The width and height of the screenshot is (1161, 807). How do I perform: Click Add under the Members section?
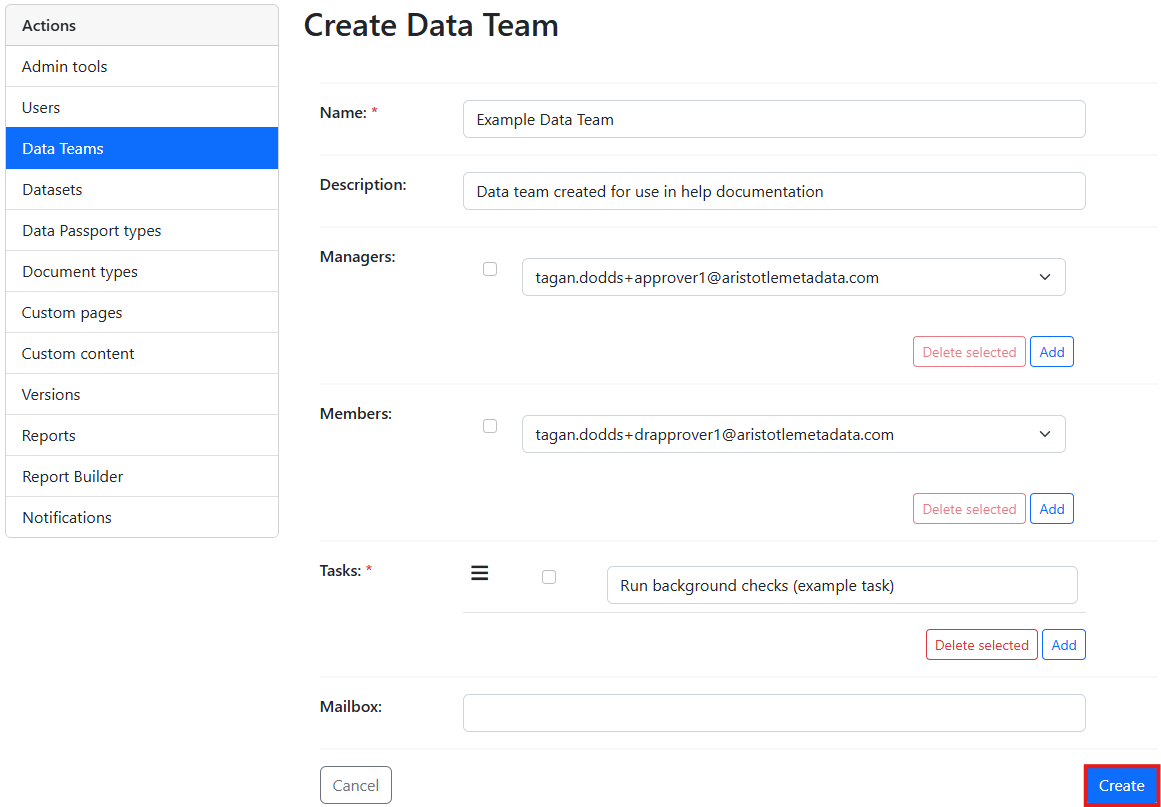1051,509
